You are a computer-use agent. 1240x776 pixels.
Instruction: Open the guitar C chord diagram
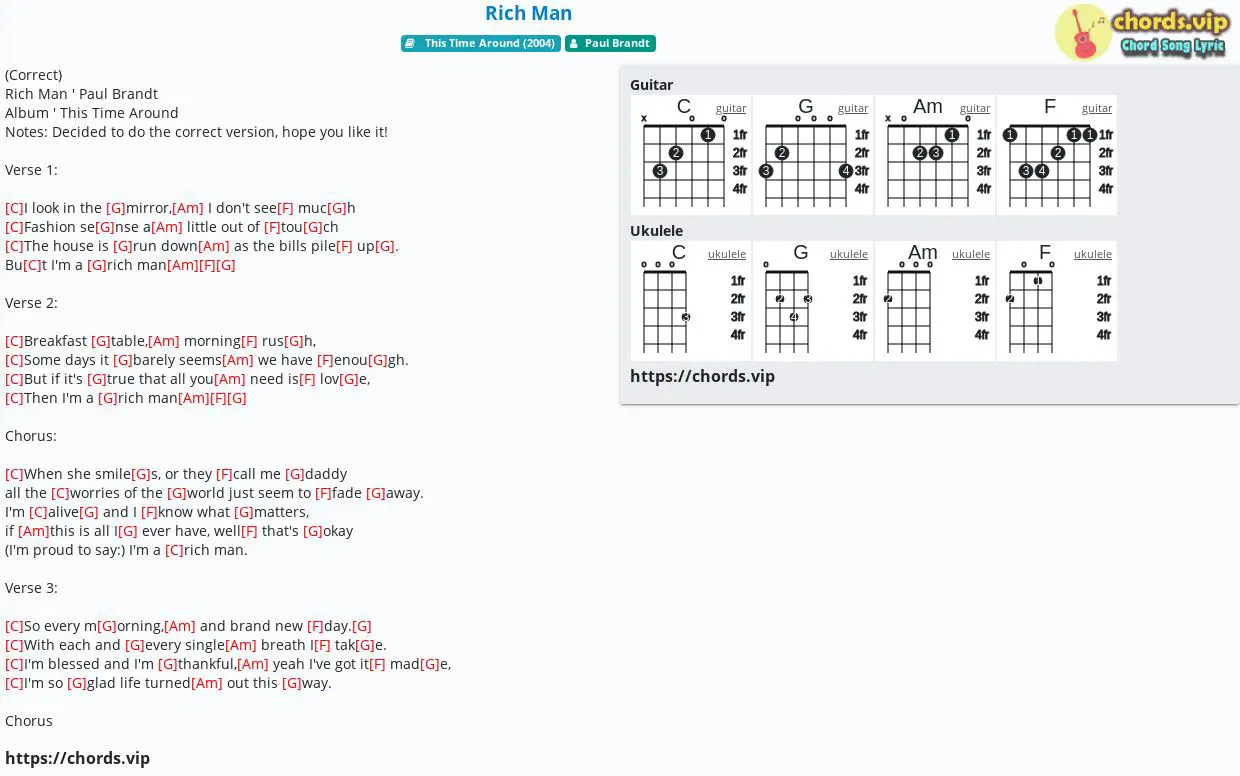point(691,155)
